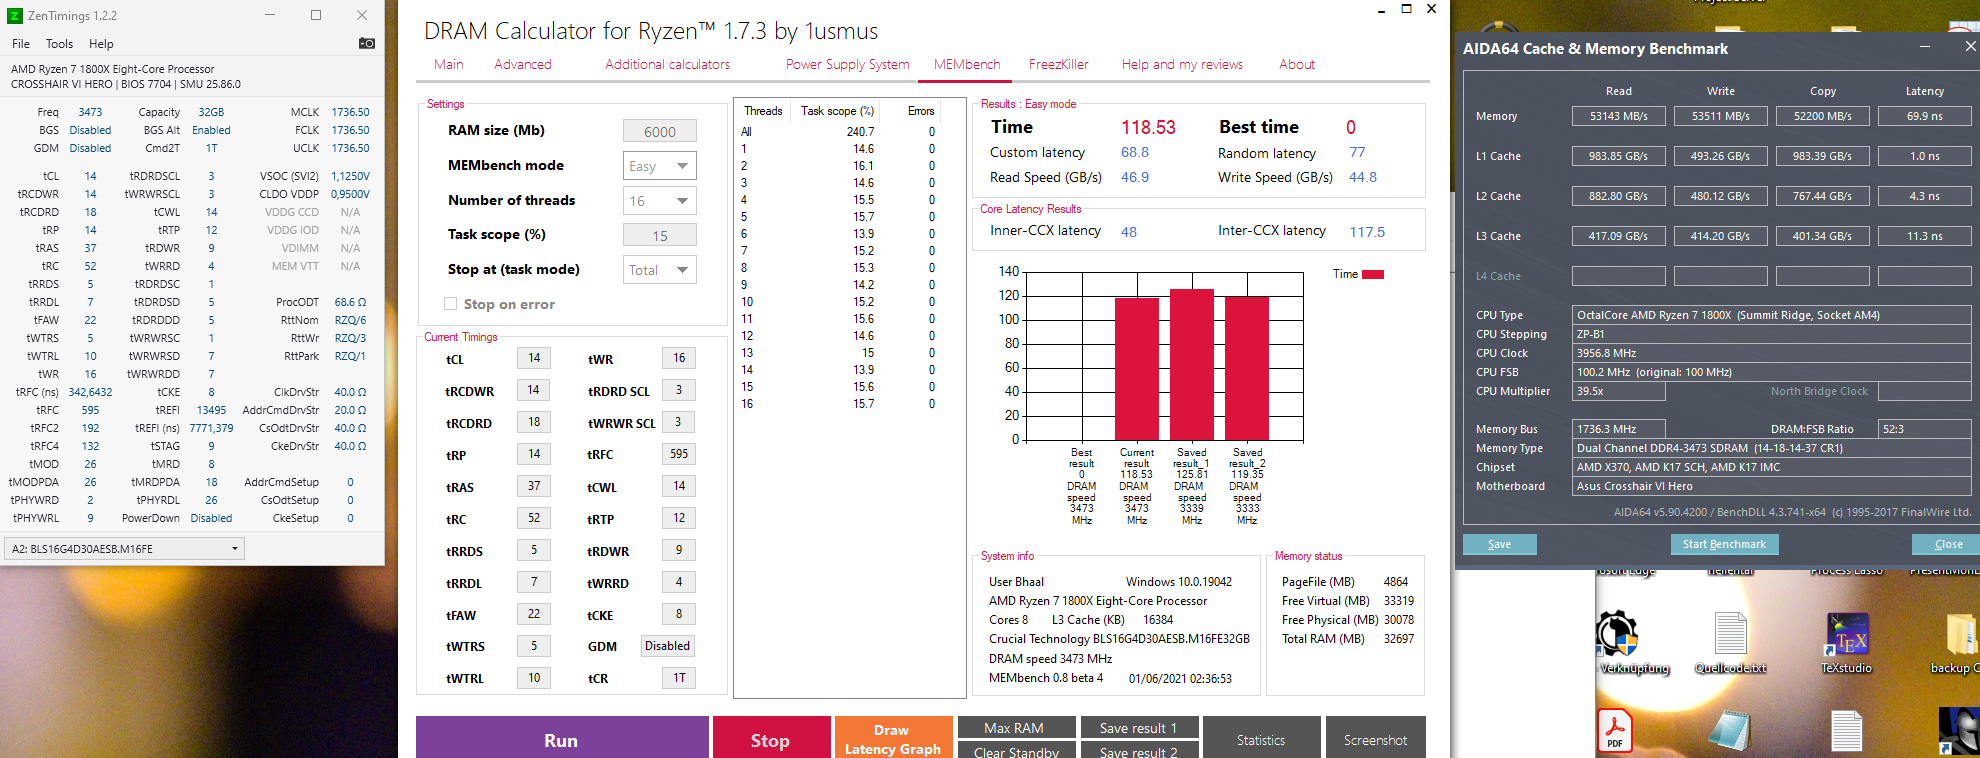1980x758 pixels.
Task: Open the ZenTimings memory module selector dropdown
Action: 125,549
